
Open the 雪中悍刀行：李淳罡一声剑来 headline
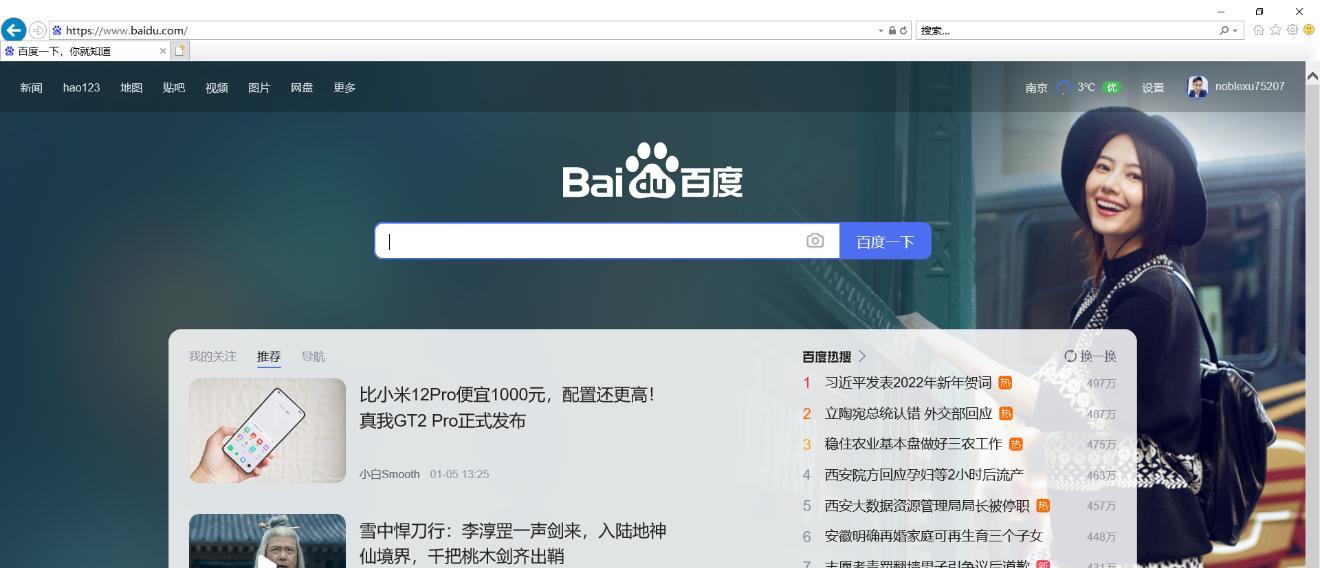[x=513, y=543]
